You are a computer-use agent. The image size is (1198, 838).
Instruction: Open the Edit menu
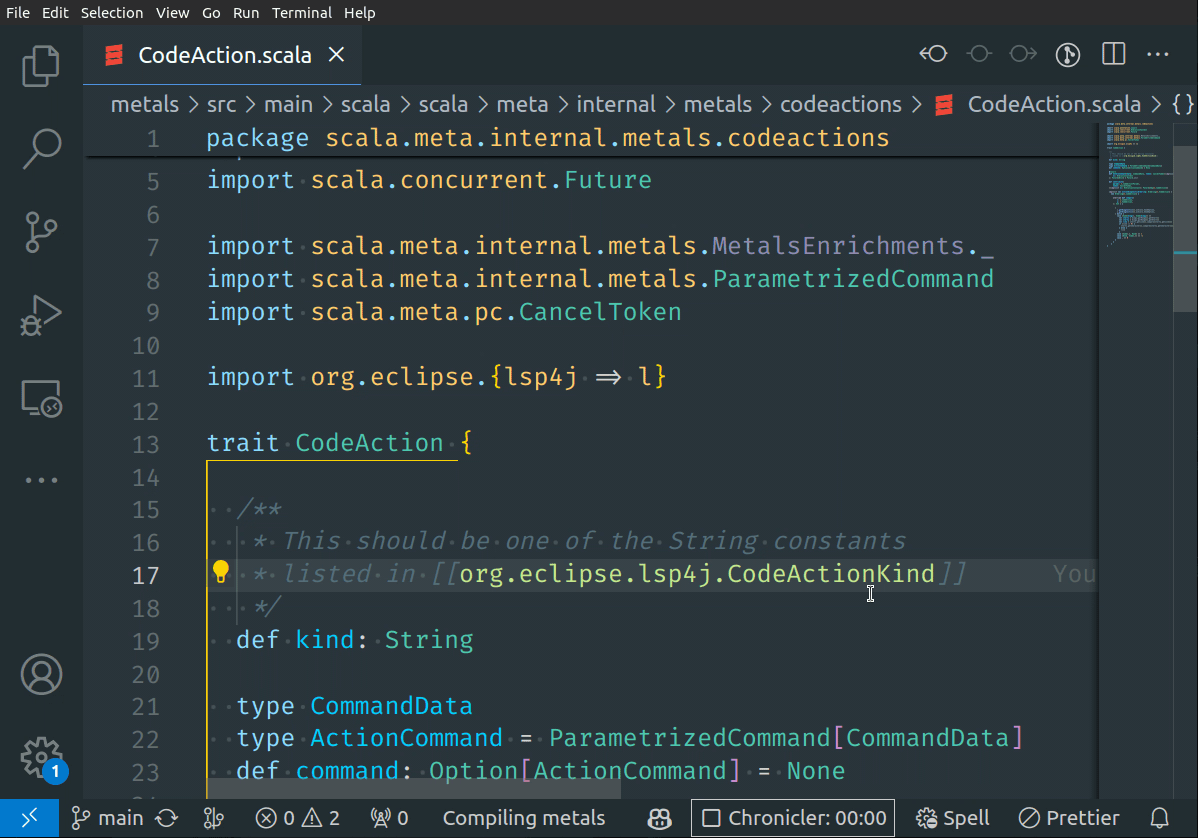[55, 13]
